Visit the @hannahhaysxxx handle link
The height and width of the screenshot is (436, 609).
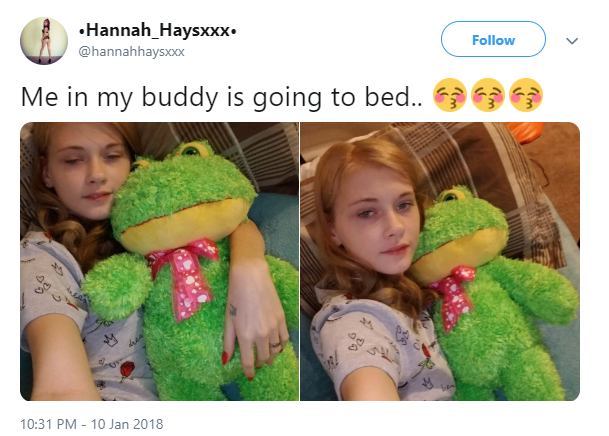[x=131, y=52]
